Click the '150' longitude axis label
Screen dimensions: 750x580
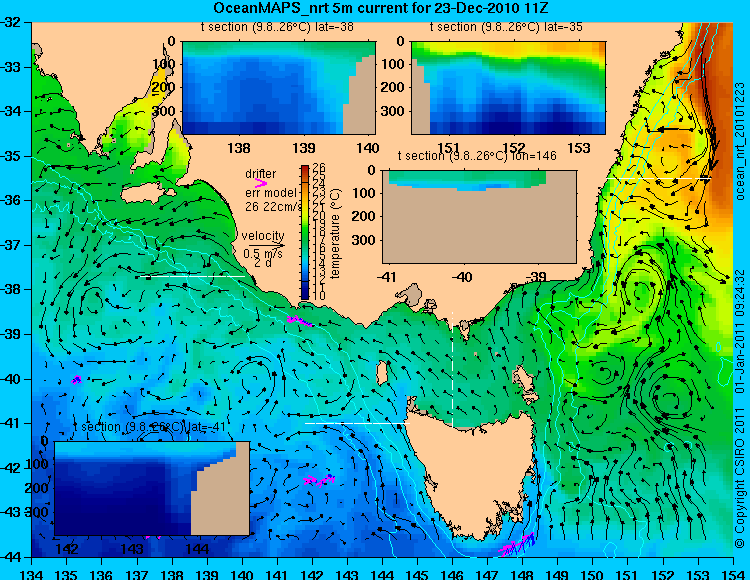coord(593,574)
